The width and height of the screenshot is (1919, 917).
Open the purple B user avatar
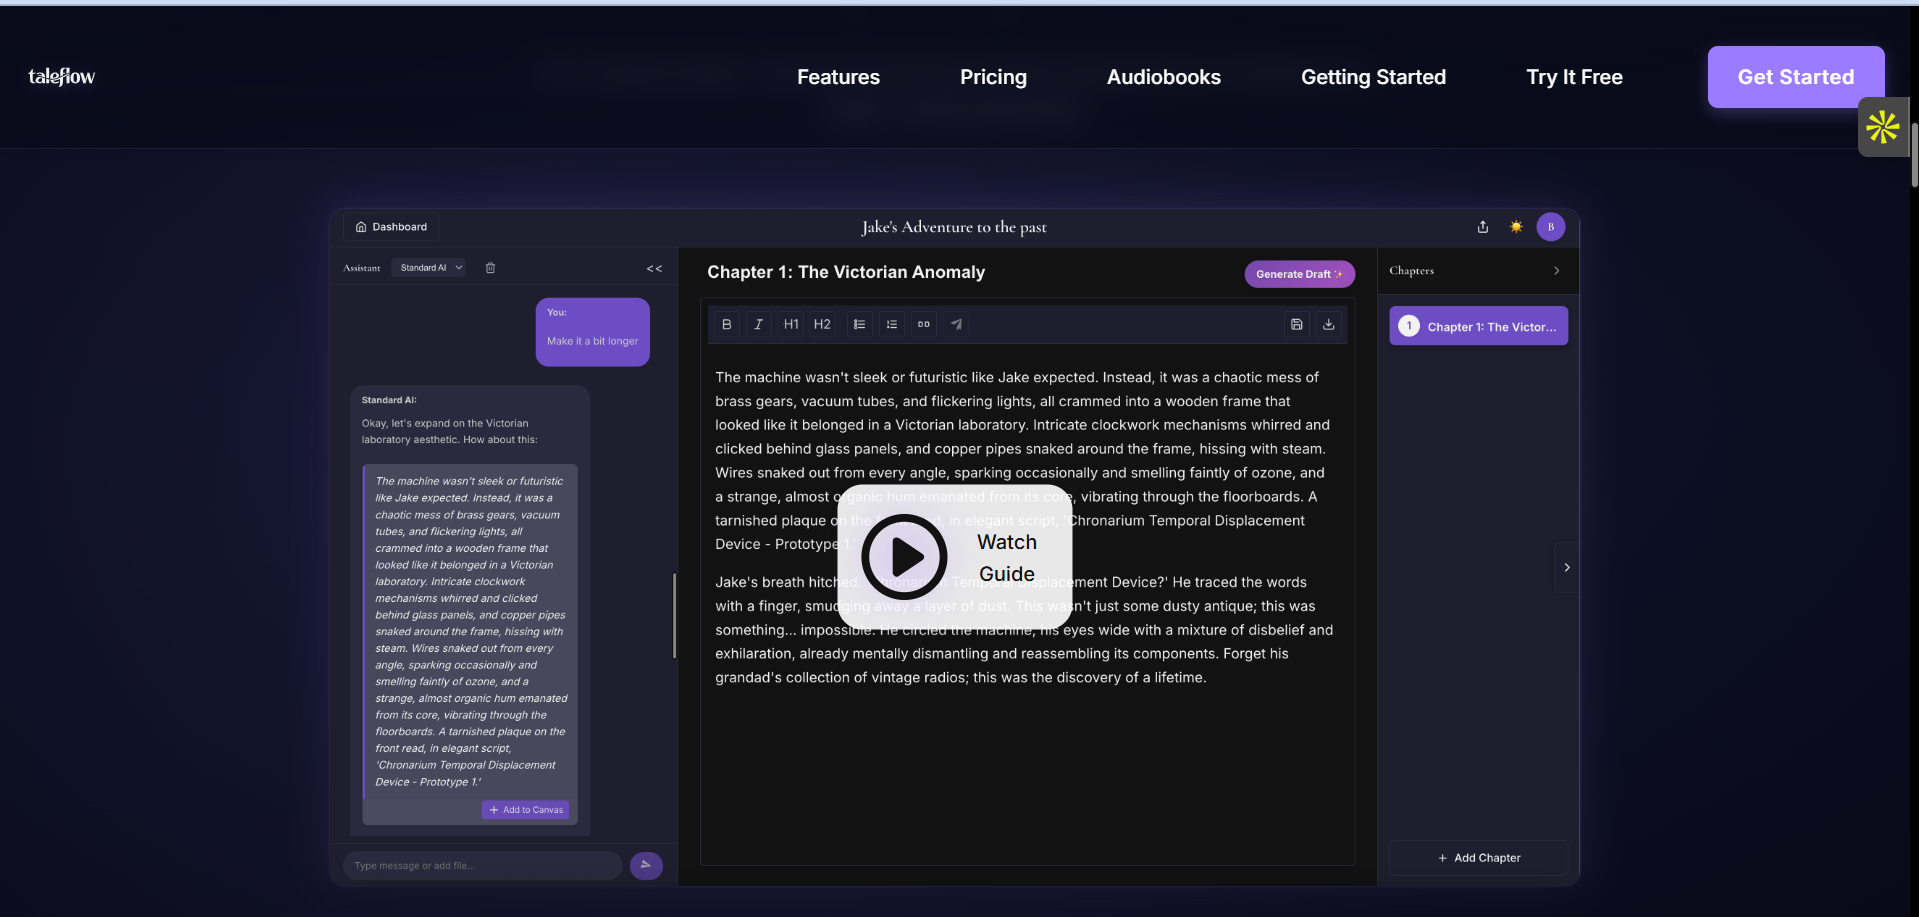[x=1551, y=227]
